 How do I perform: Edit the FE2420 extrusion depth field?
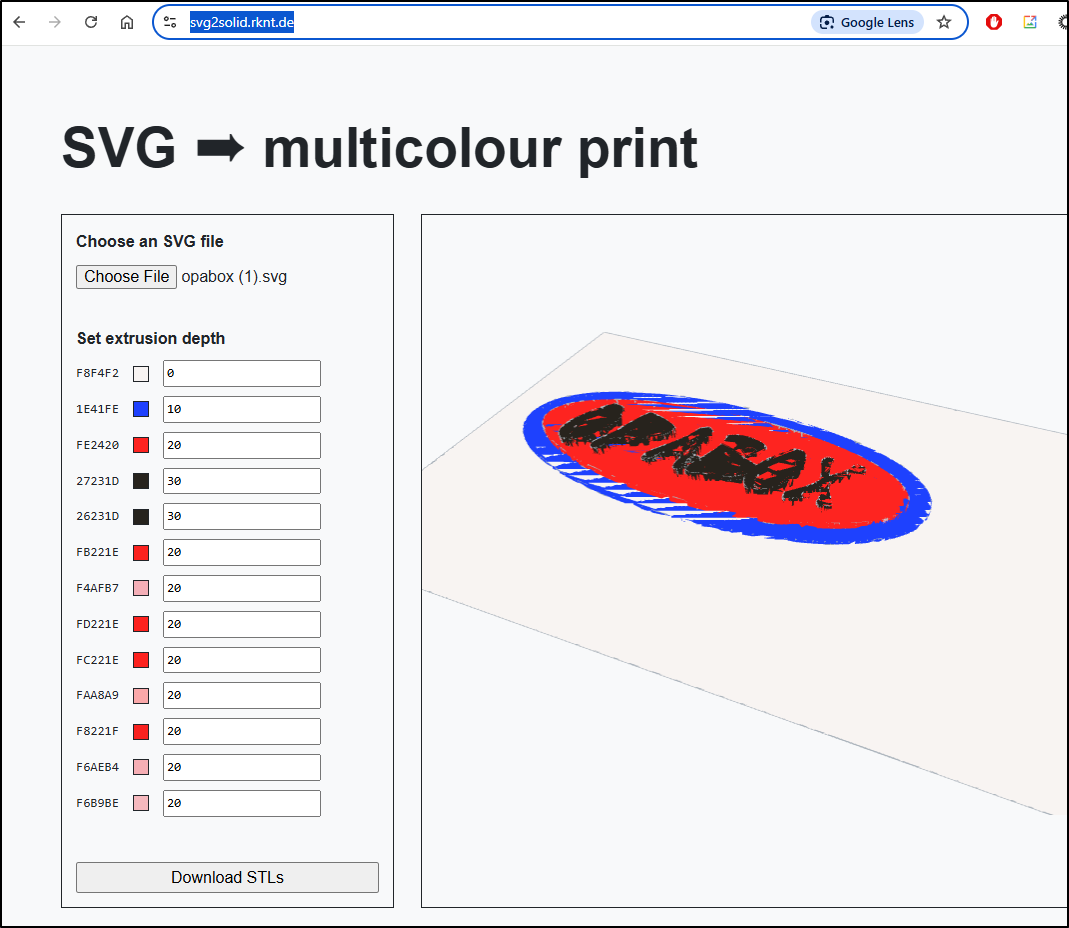pyautogui.click(x=241, y=445)
